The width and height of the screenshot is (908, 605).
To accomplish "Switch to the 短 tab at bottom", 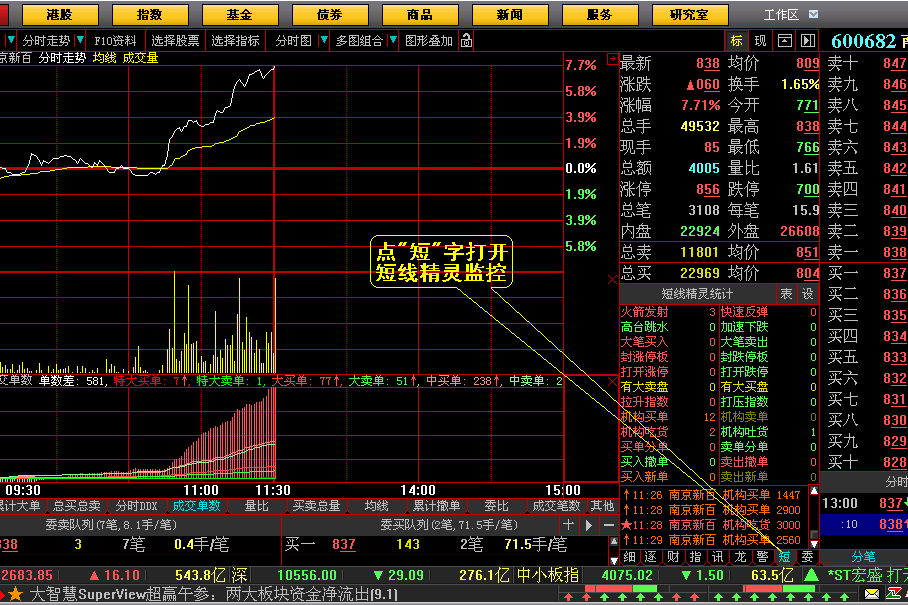I will coord(784,557).
